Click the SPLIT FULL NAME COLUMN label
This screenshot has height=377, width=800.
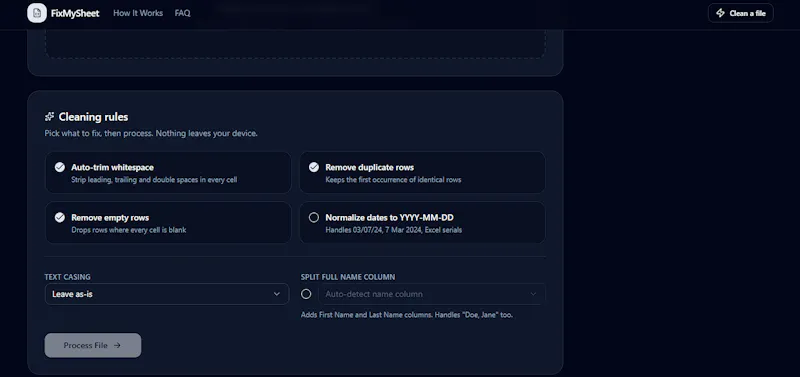(x=348, y=277)
